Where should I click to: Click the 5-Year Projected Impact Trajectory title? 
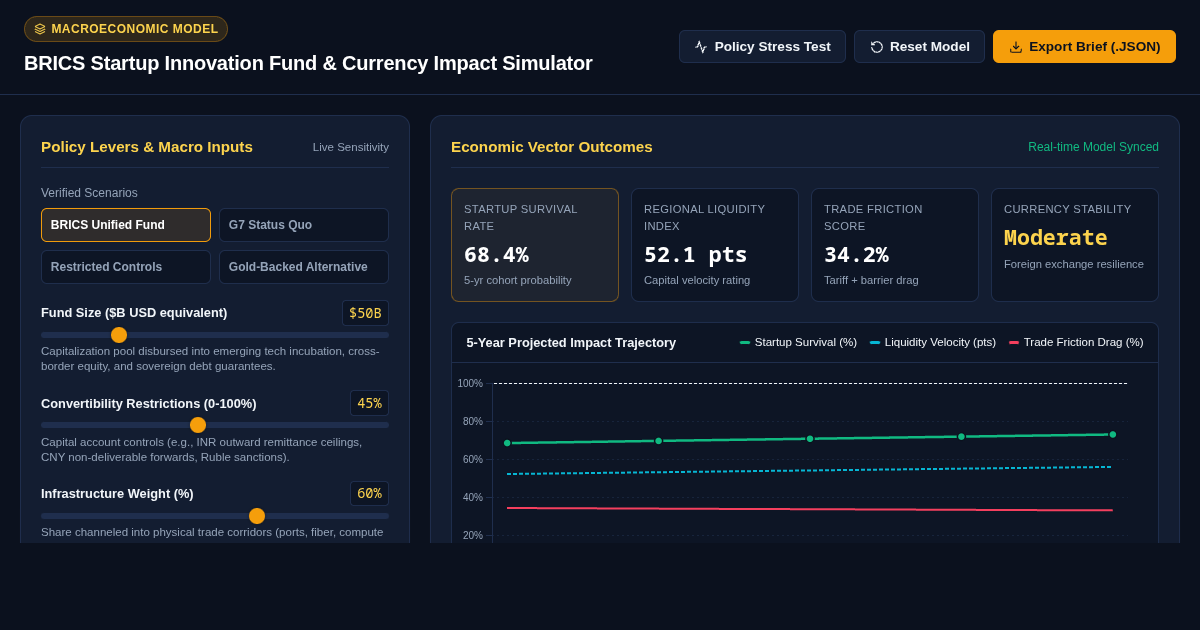[x=571, y=342]
